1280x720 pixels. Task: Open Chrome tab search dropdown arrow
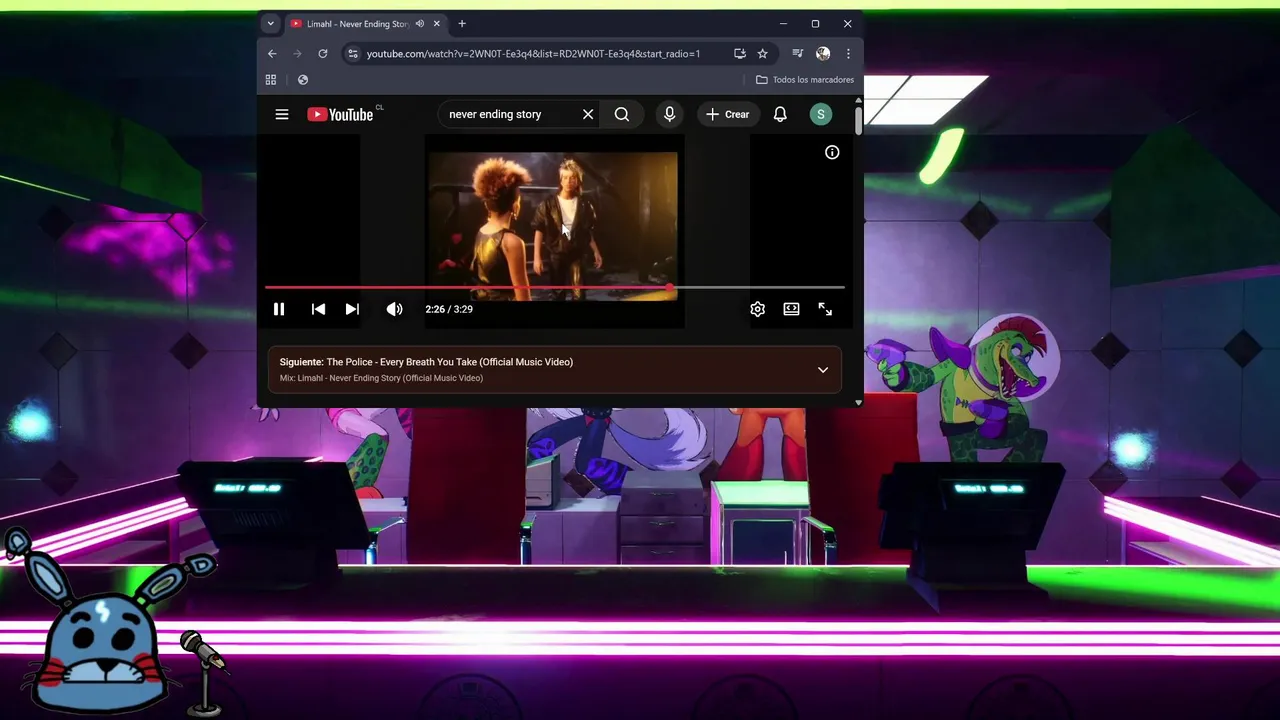click(270, 24)
